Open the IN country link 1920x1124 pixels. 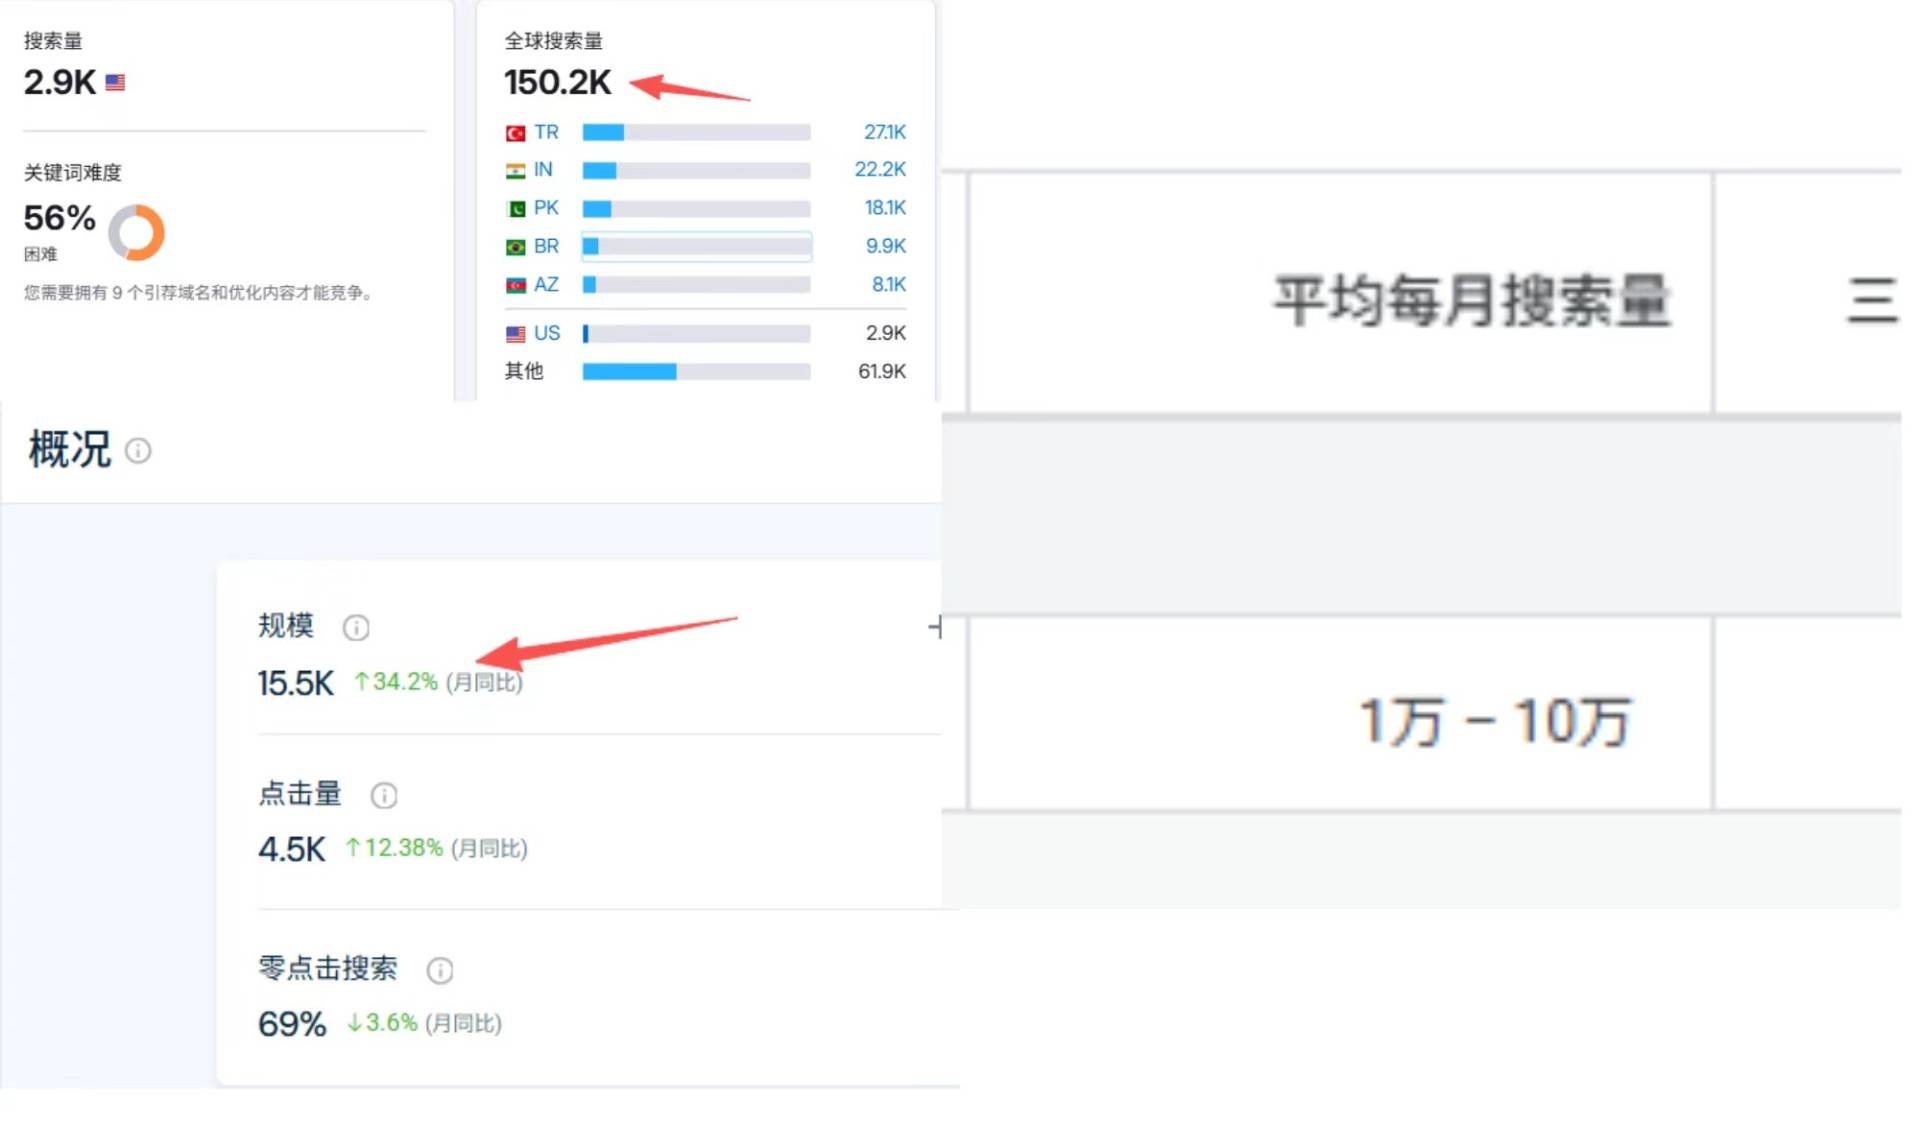click(x=543, y=170)
